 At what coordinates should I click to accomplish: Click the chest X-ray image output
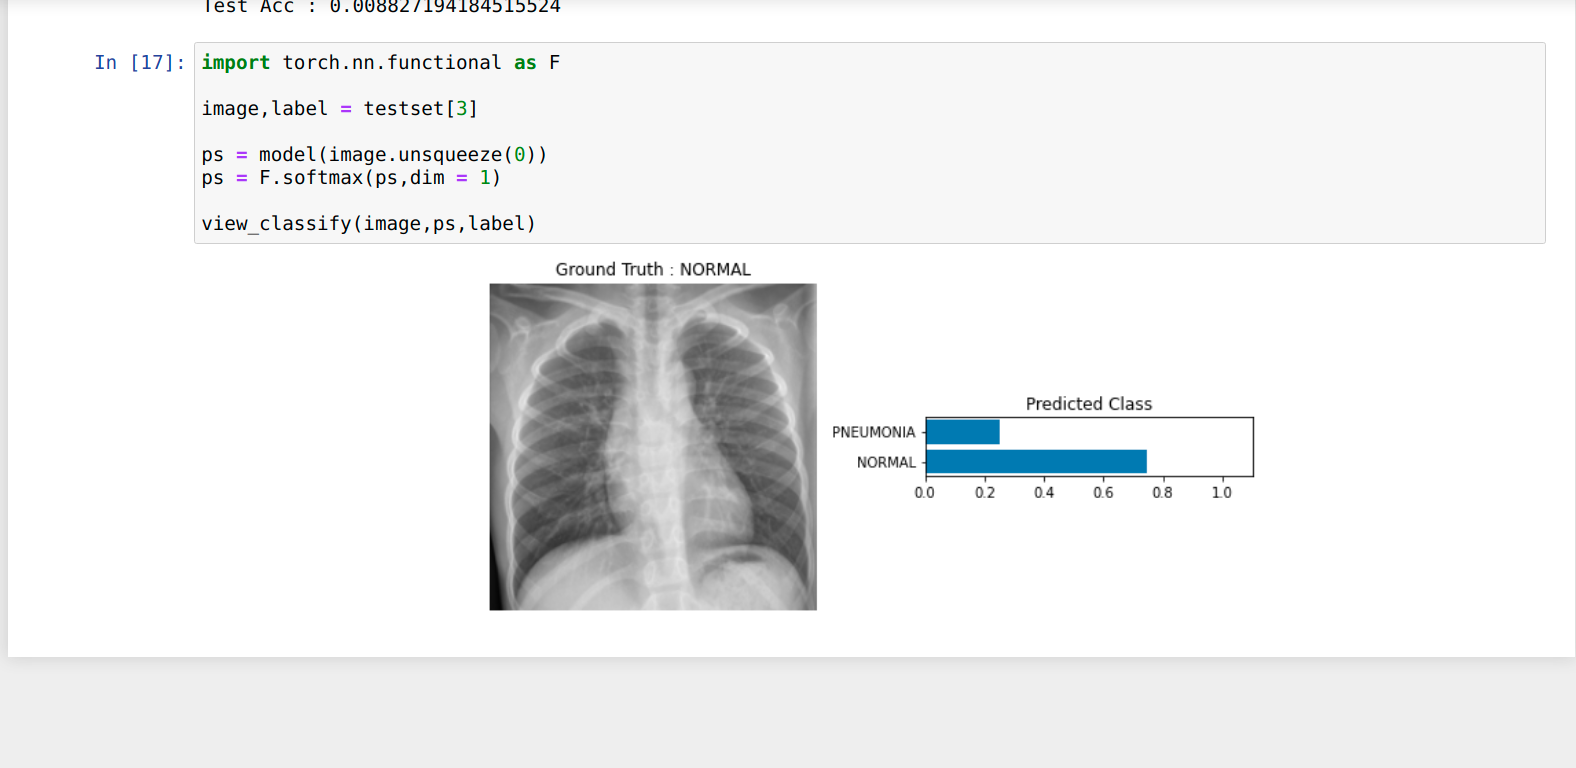653,447
